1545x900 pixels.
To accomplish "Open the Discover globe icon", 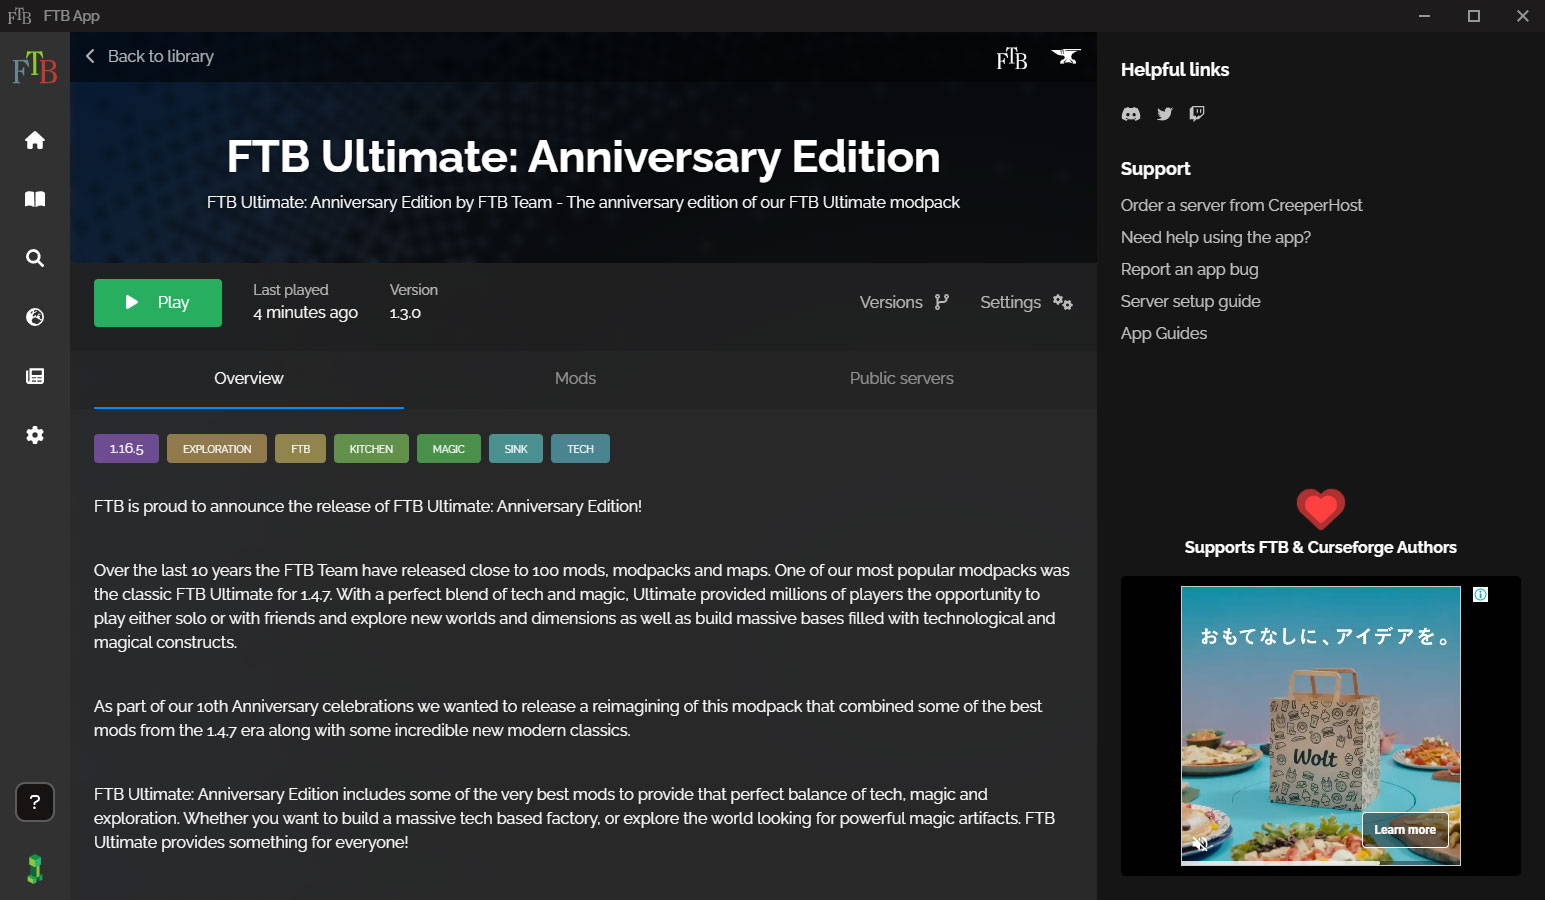I will coord(35,317).
